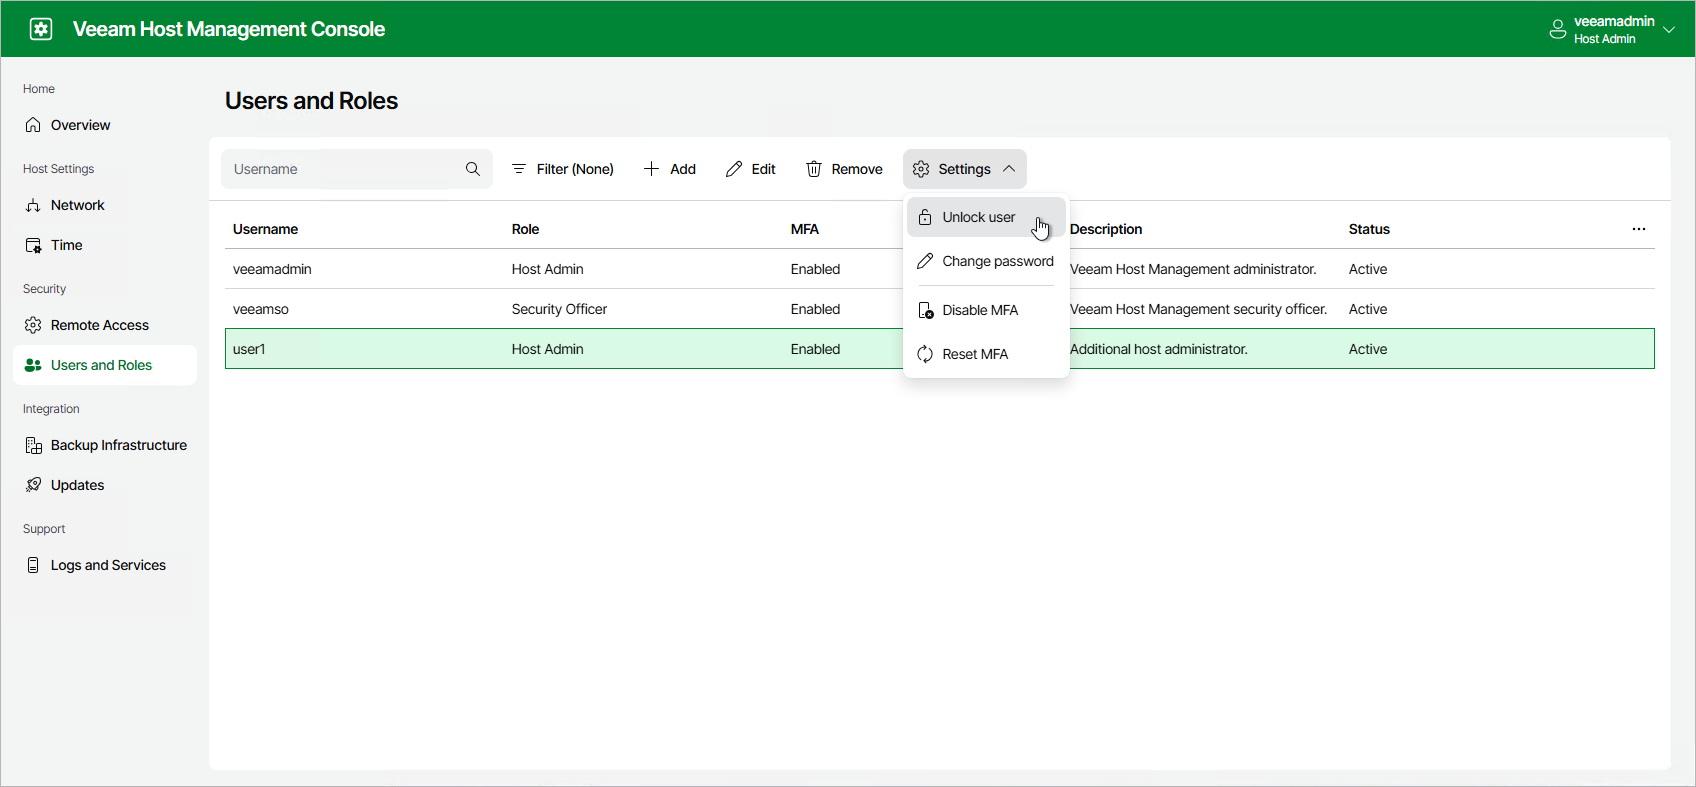Select the veeamadmin user row
This screenshot has height=787, width=1696.
point(940,269)
